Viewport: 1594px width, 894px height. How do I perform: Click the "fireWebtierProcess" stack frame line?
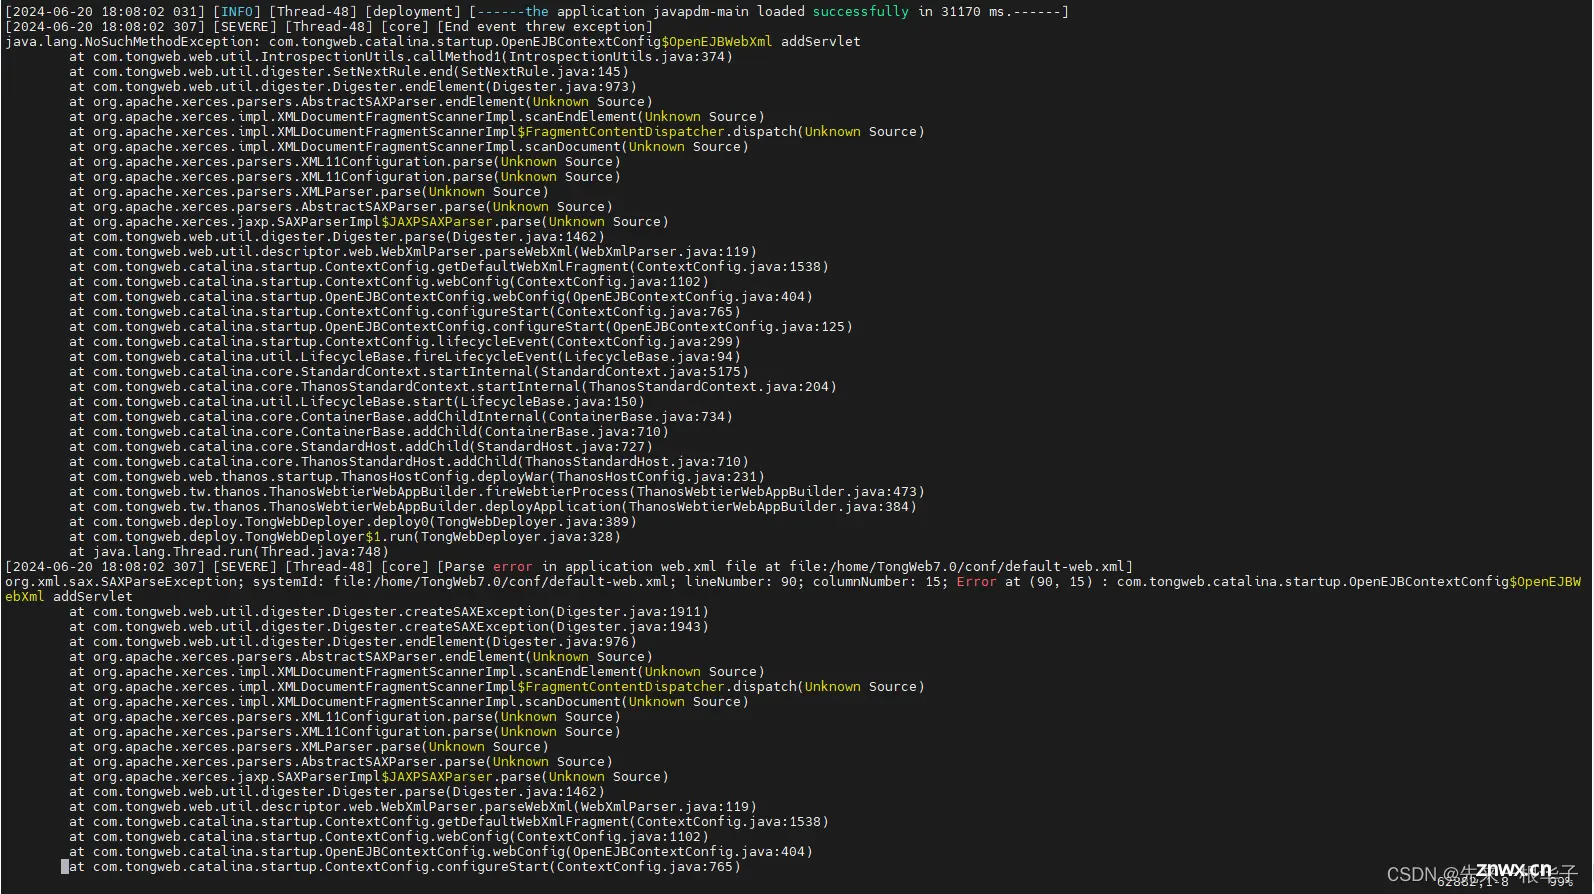click(x=497, y=492)
